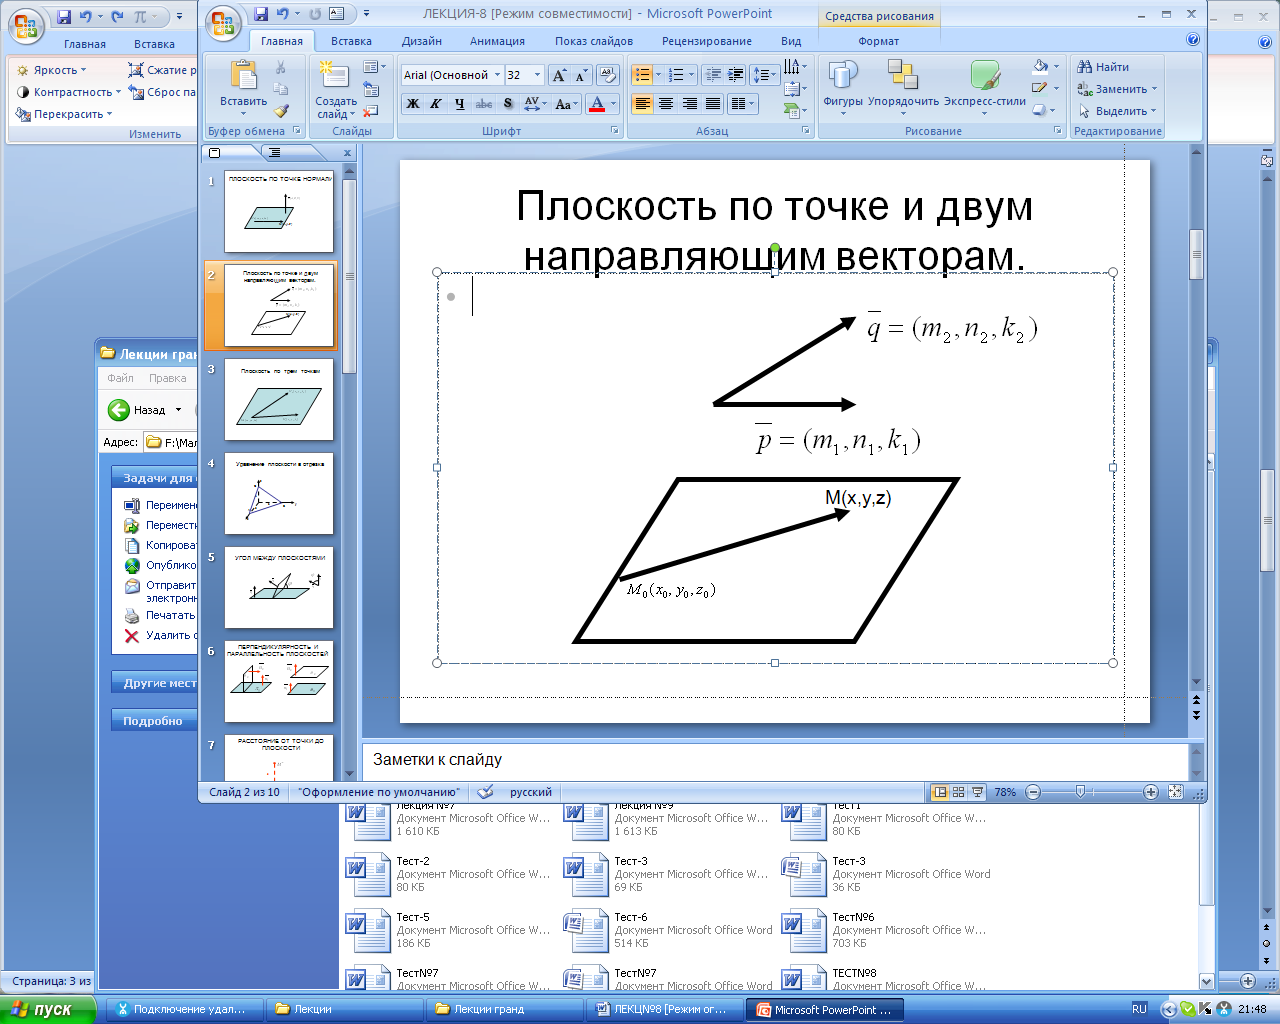Viewport: 1280px width, 1024px height.
Task: Open the font color dropdown arrow
Action: pyautogui.click(x=614, y=104)
